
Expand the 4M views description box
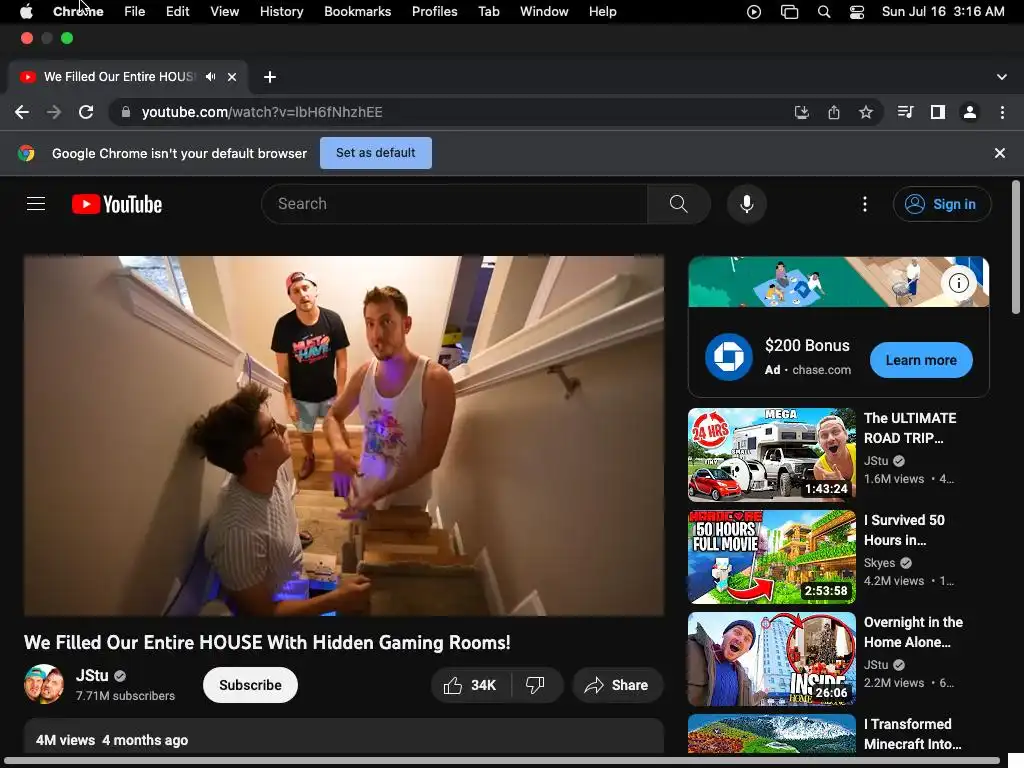(344, 738)
